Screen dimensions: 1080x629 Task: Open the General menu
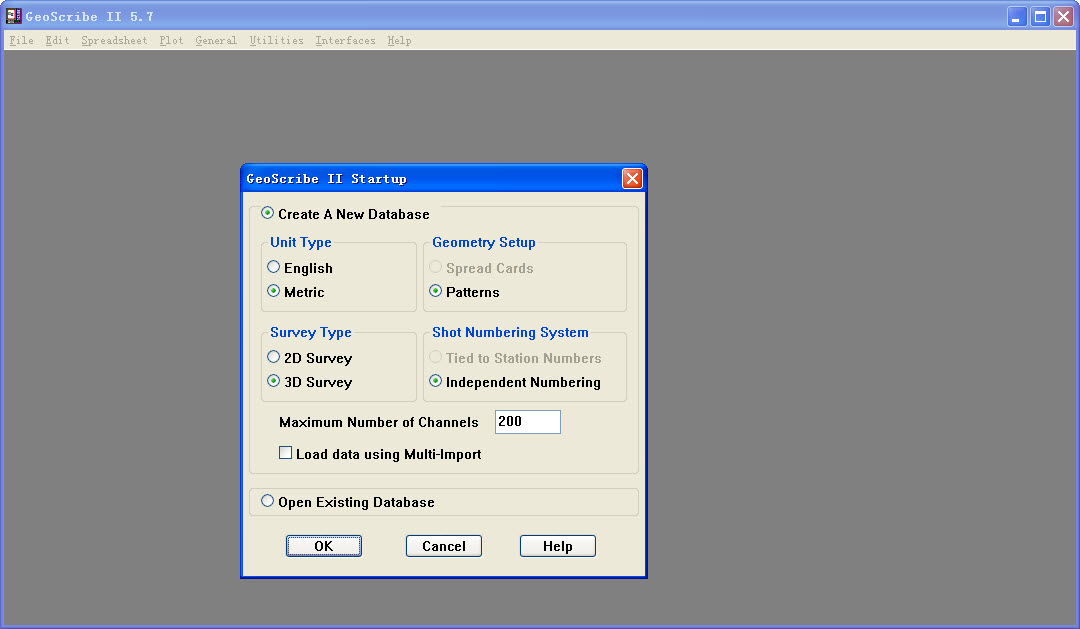216,41
